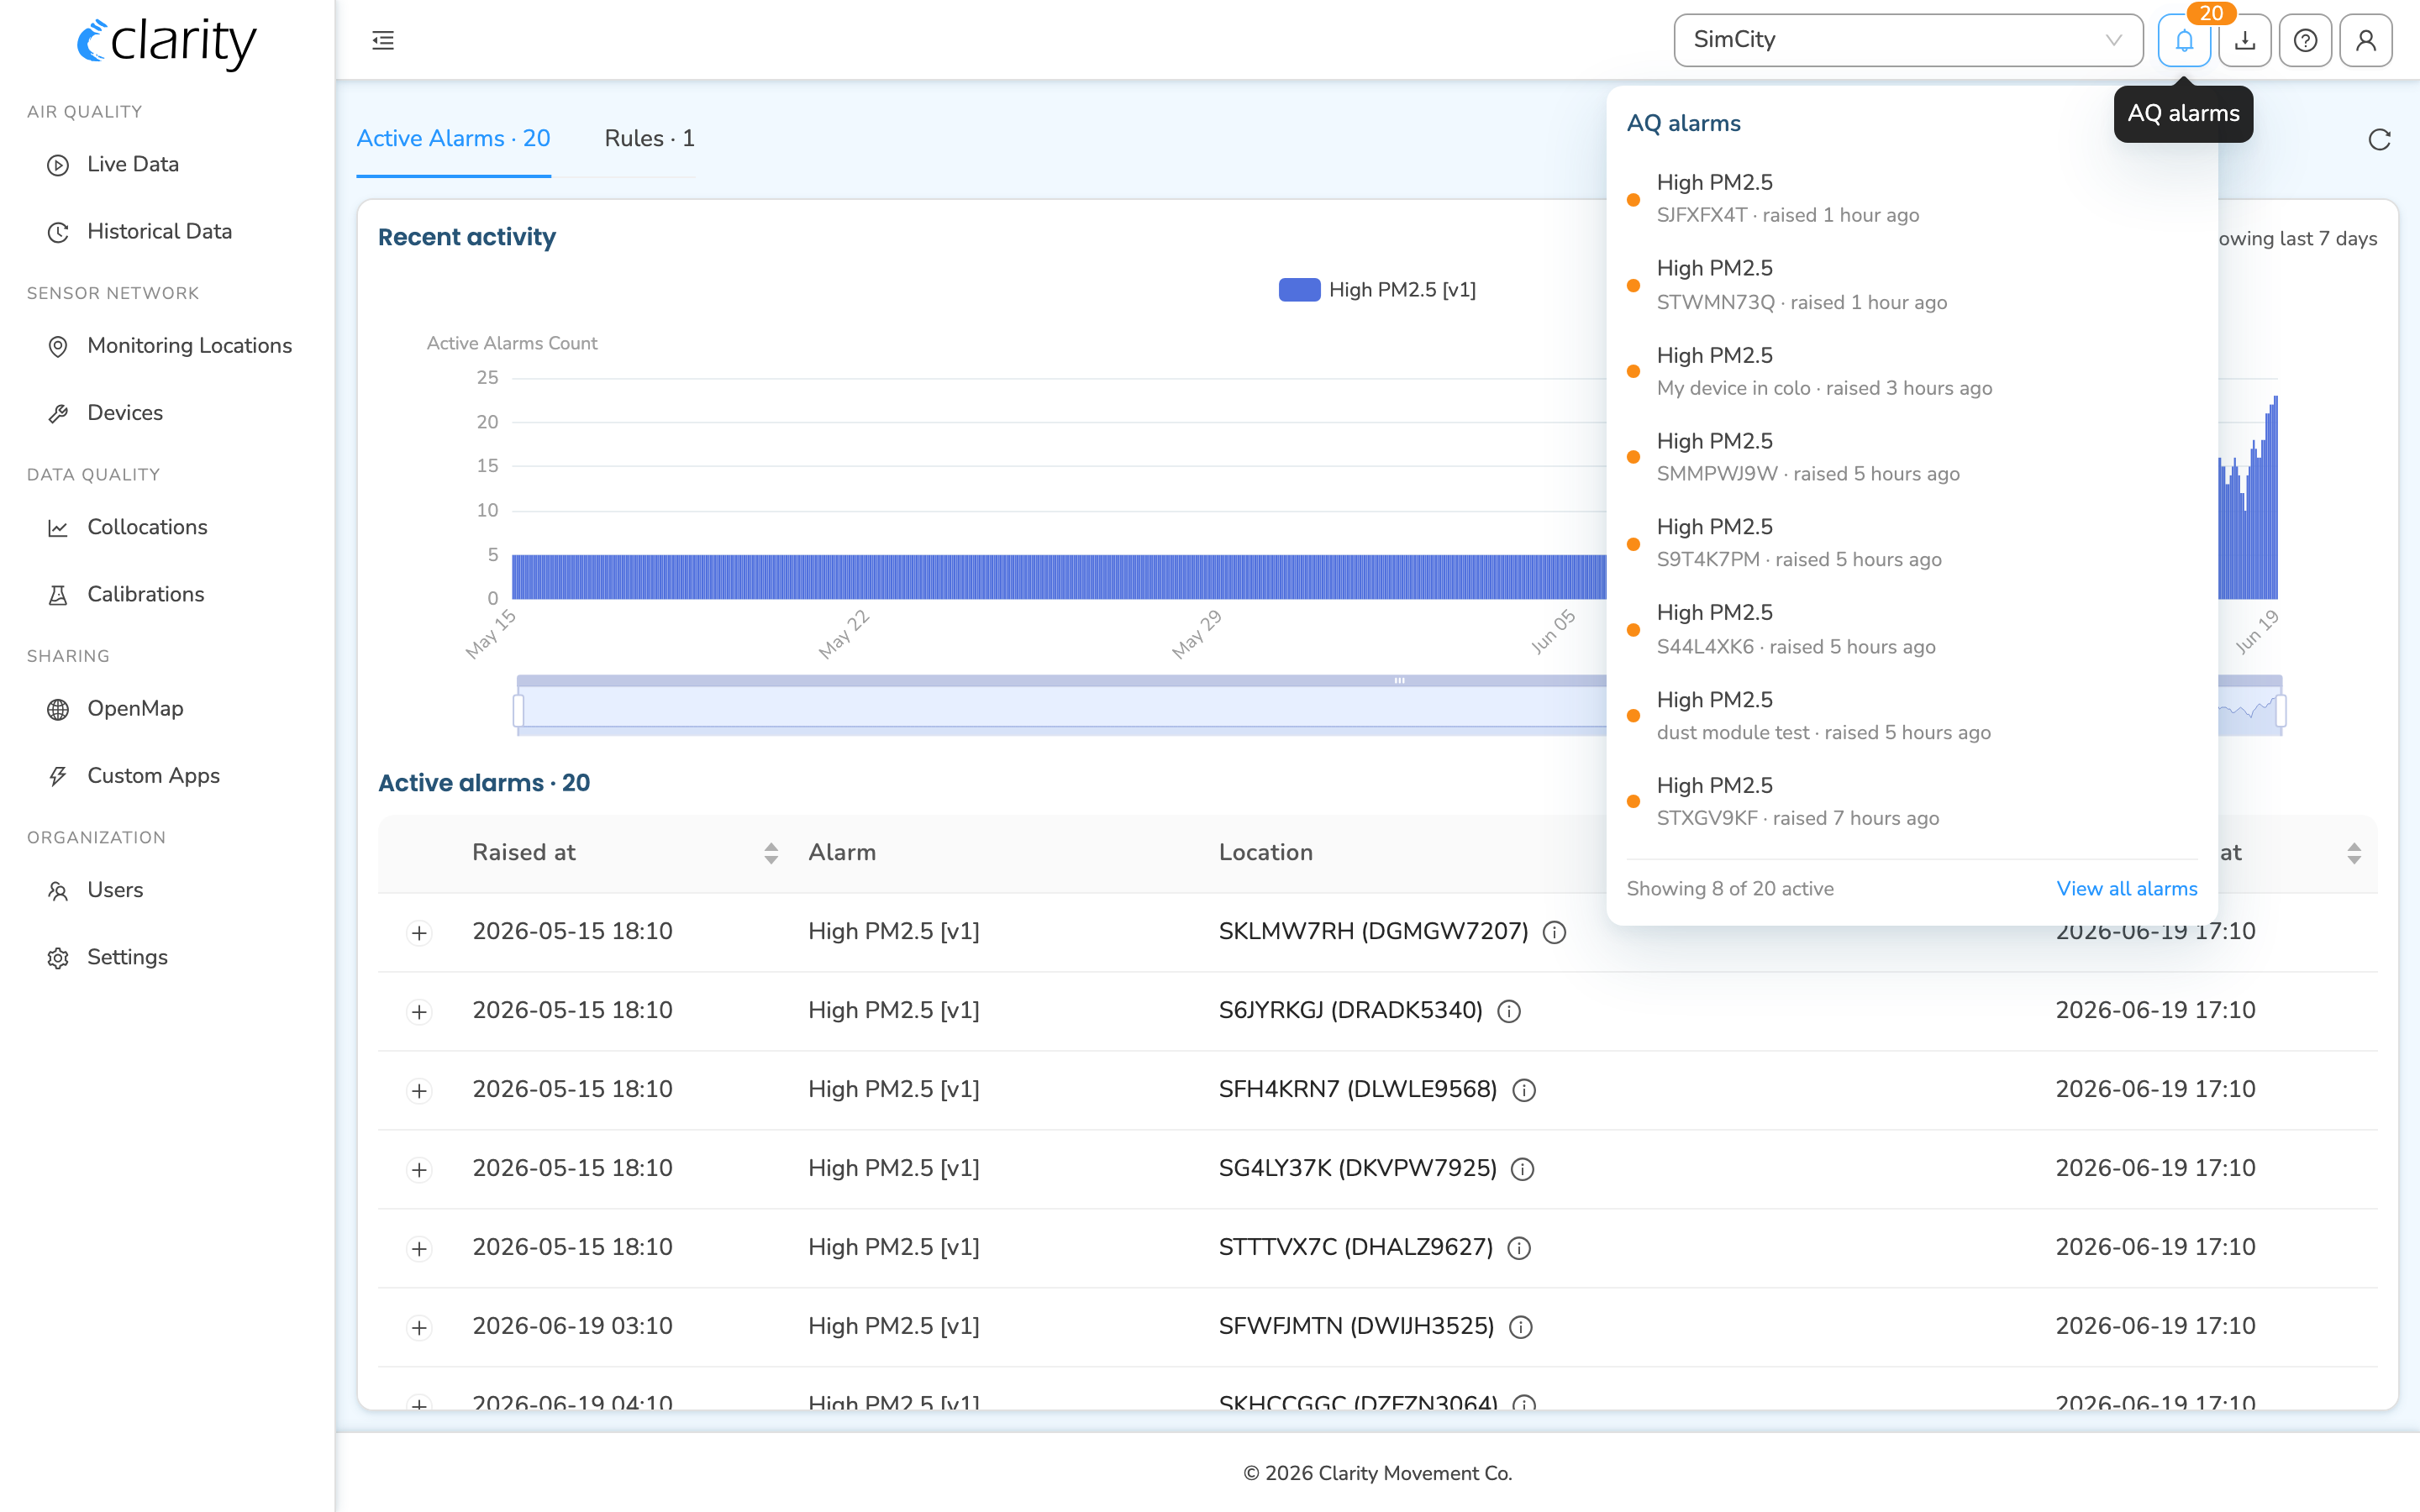The height and width of the screenshot is (1512, 2420).
Task: Collapse the sidebar menu icon
Action: tap(383, 40)
